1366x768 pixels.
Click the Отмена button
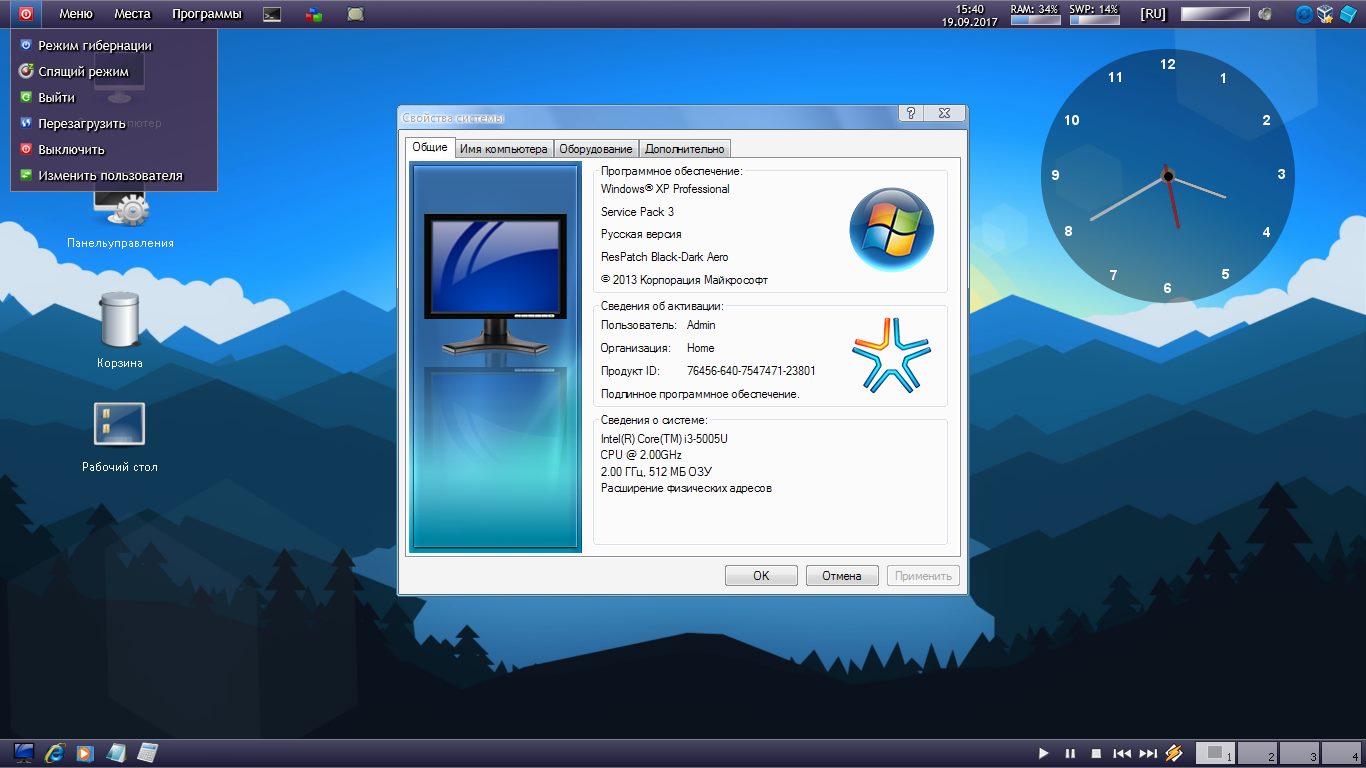point(841,576)
